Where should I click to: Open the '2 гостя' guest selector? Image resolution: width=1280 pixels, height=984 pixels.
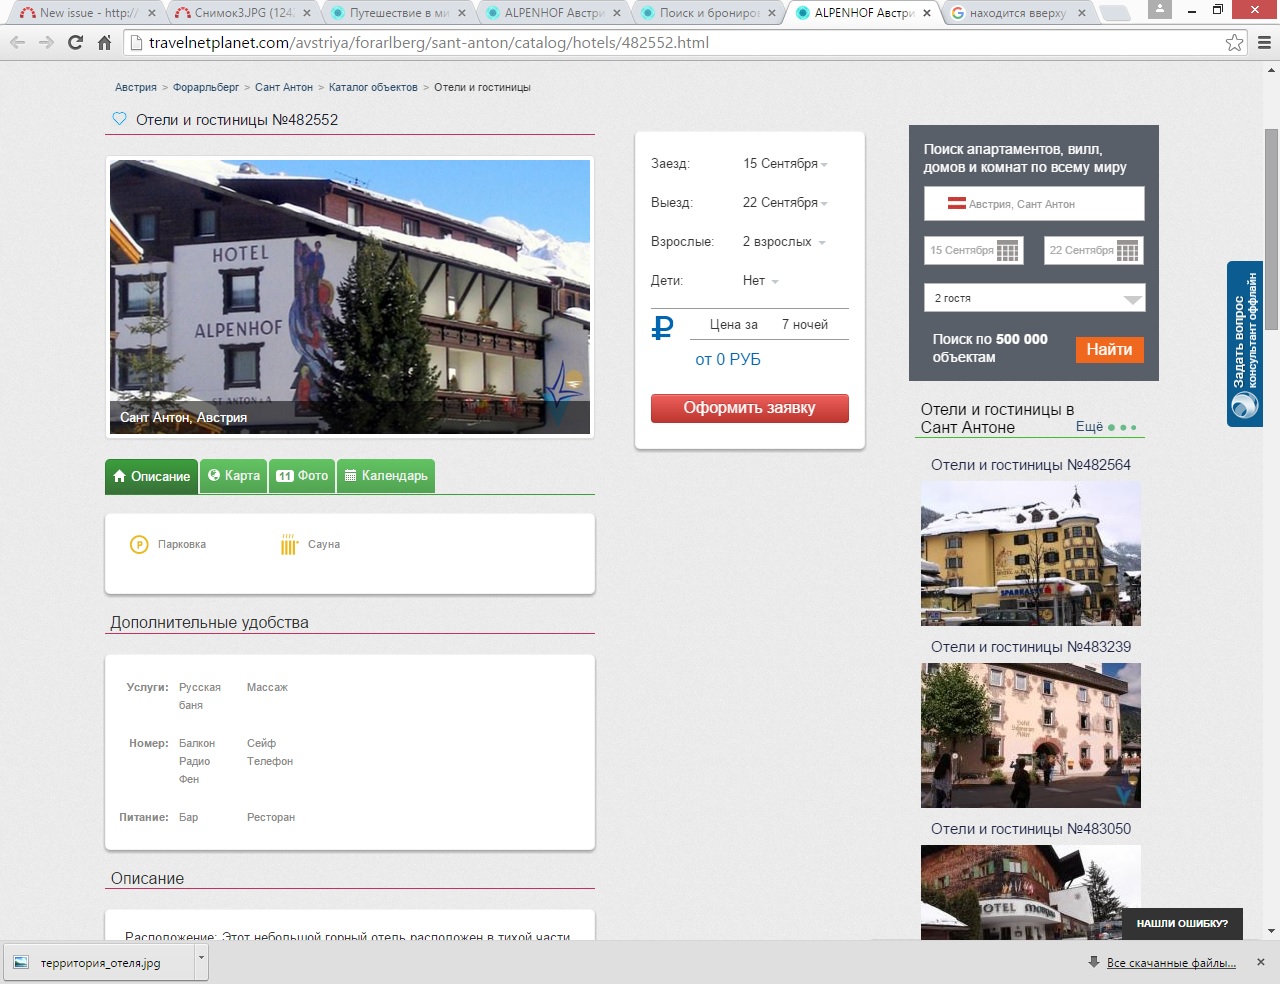click(x=1034, y=298)
